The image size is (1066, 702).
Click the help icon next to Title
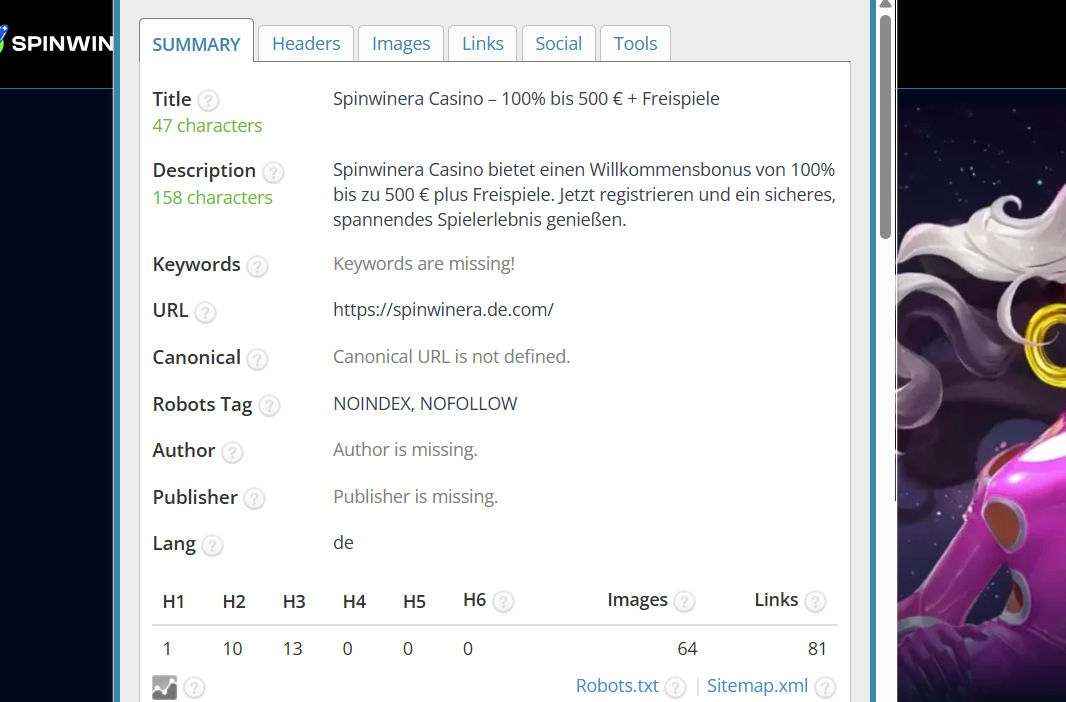(208, 100)
